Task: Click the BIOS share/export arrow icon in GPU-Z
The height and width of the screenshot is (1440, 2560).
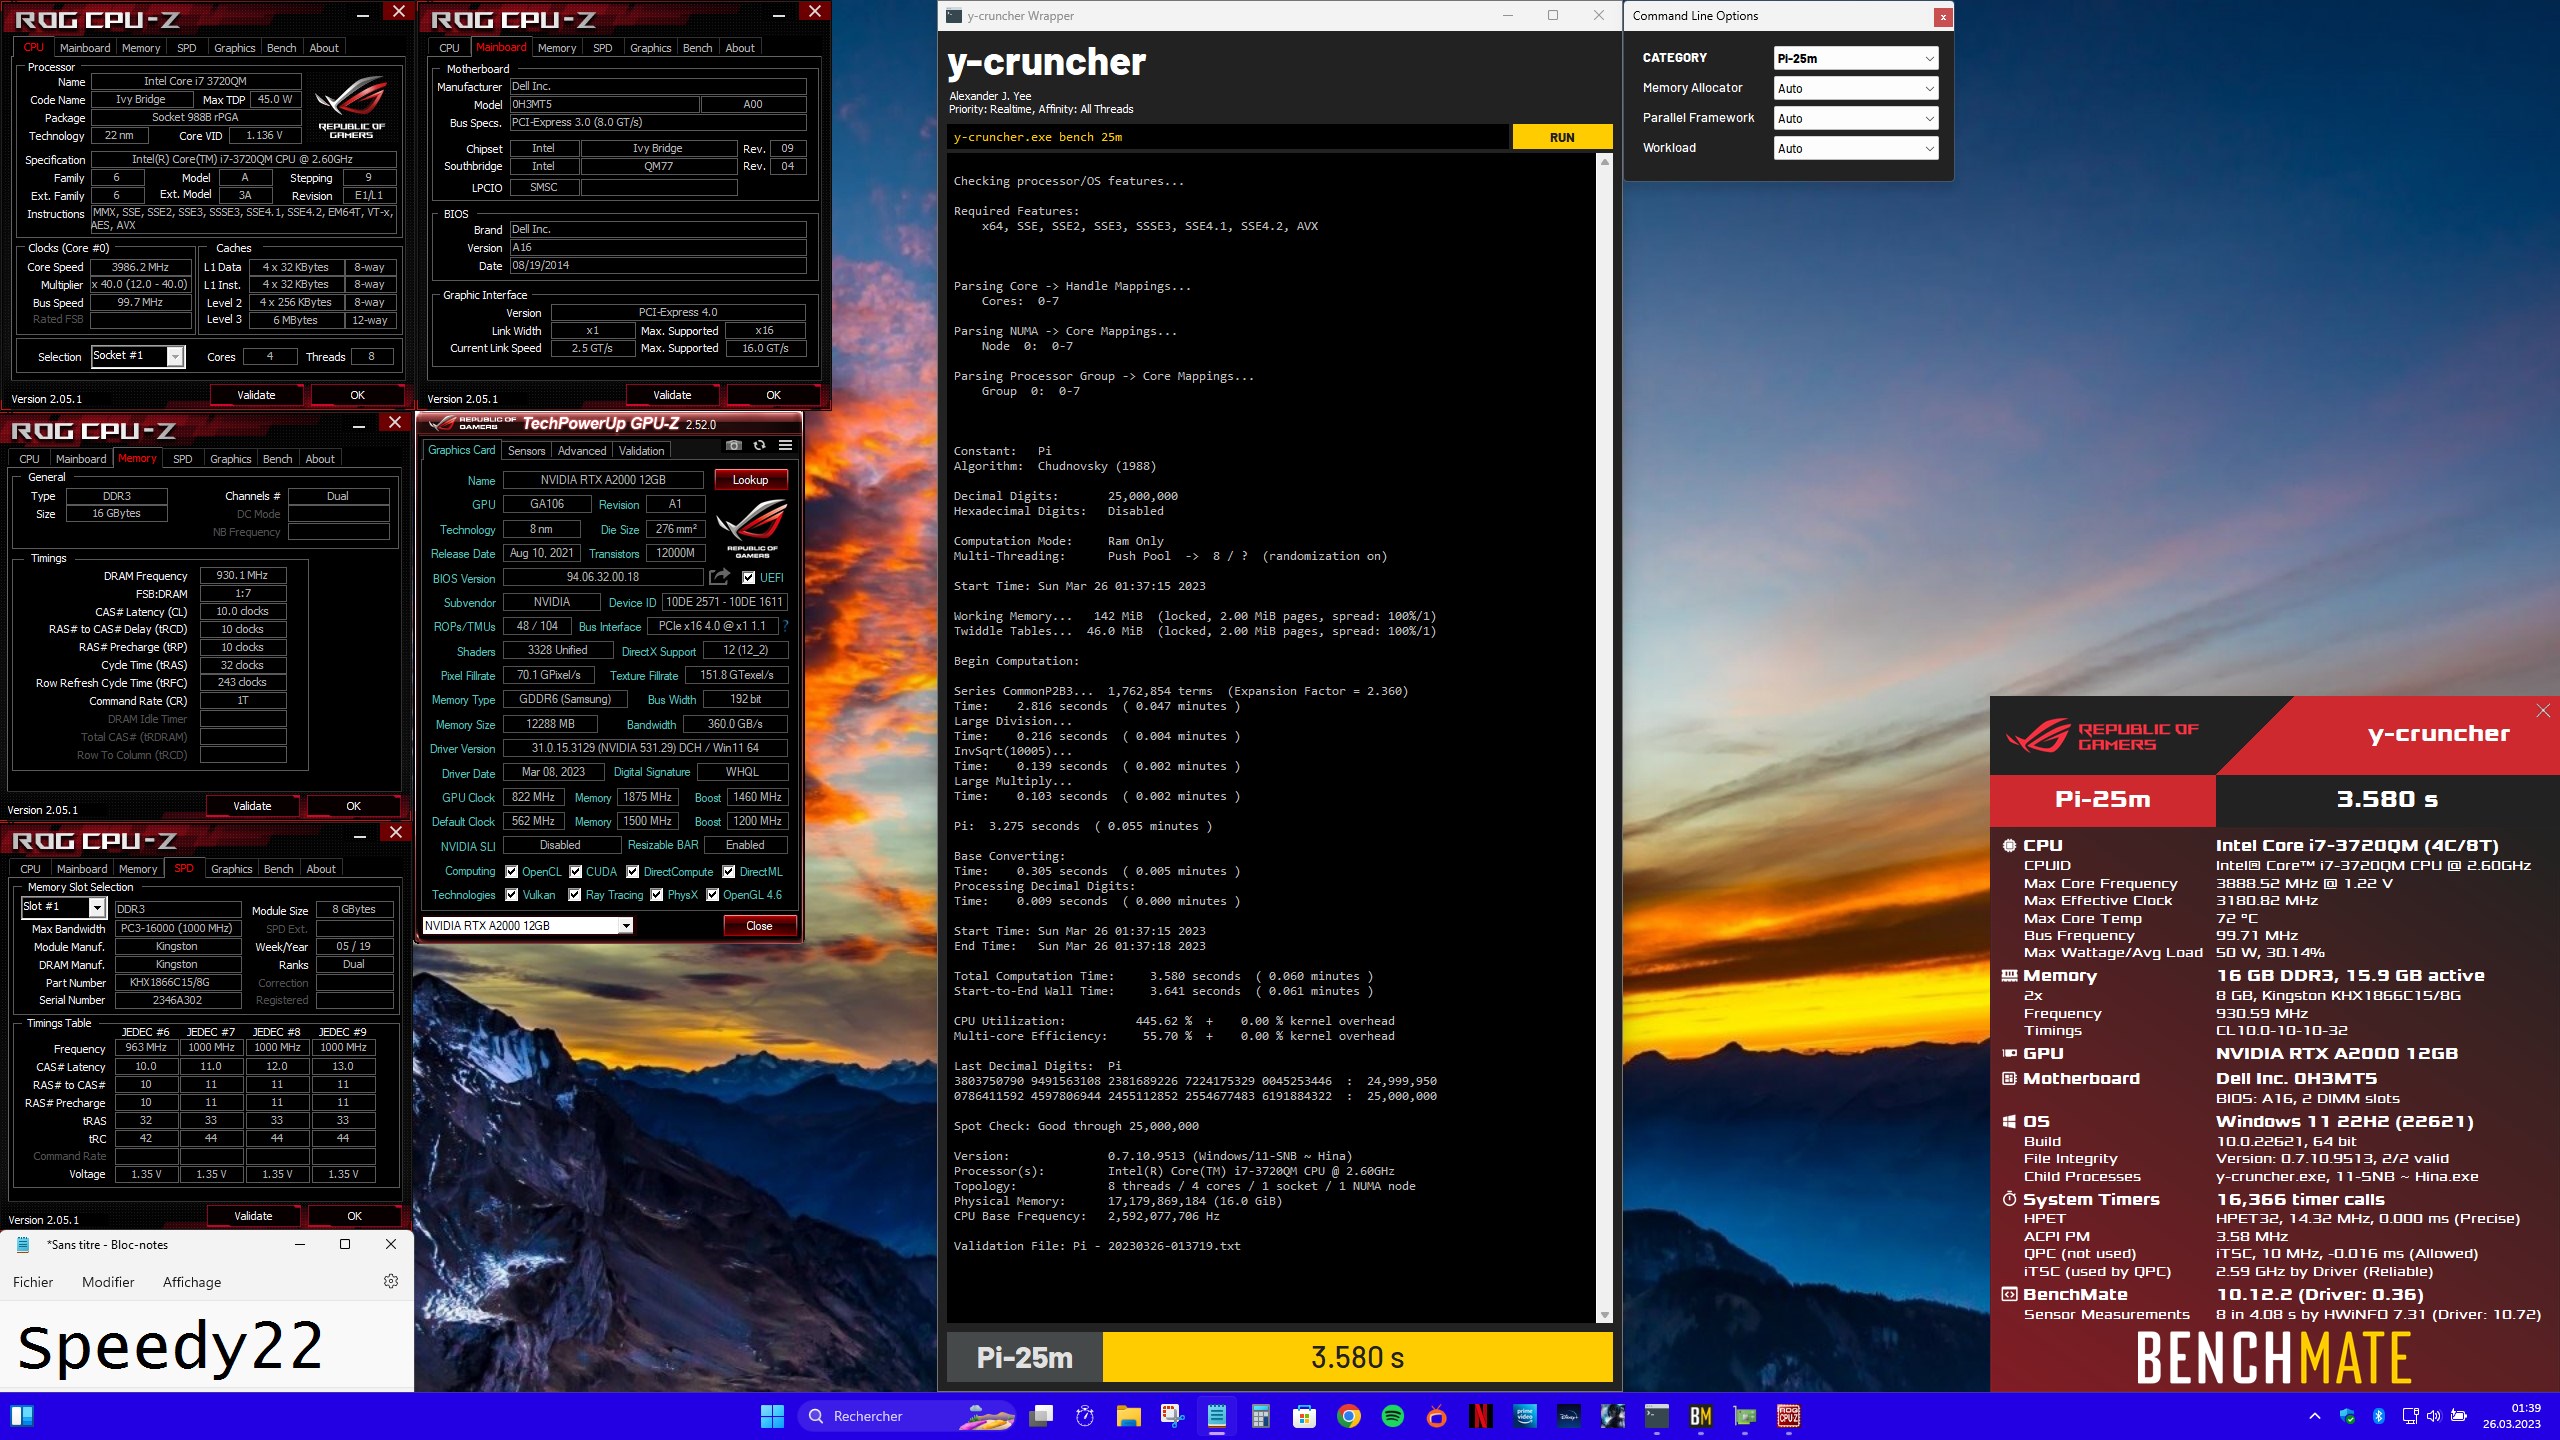Action: (719, 577)
